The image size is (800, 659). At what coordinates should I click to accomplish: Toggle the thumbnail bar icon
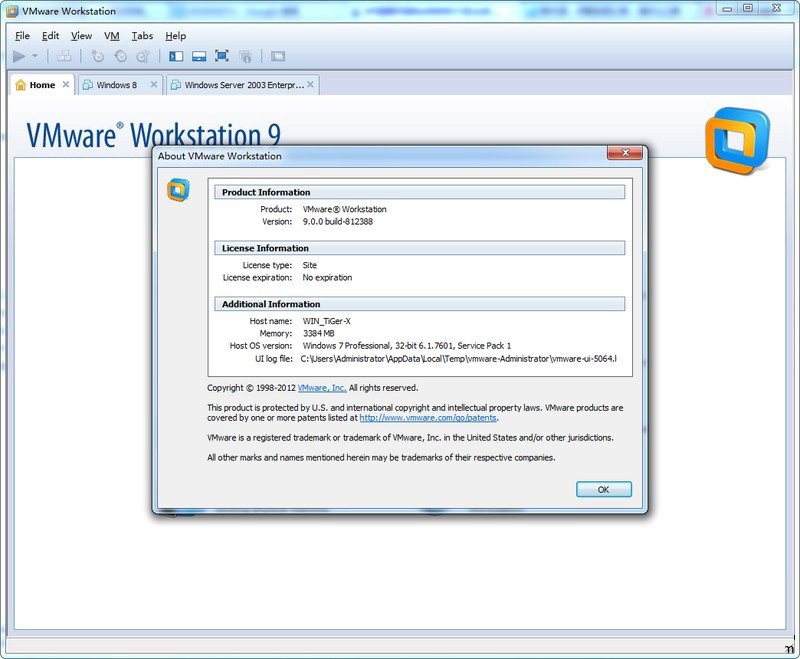[199, 57]
